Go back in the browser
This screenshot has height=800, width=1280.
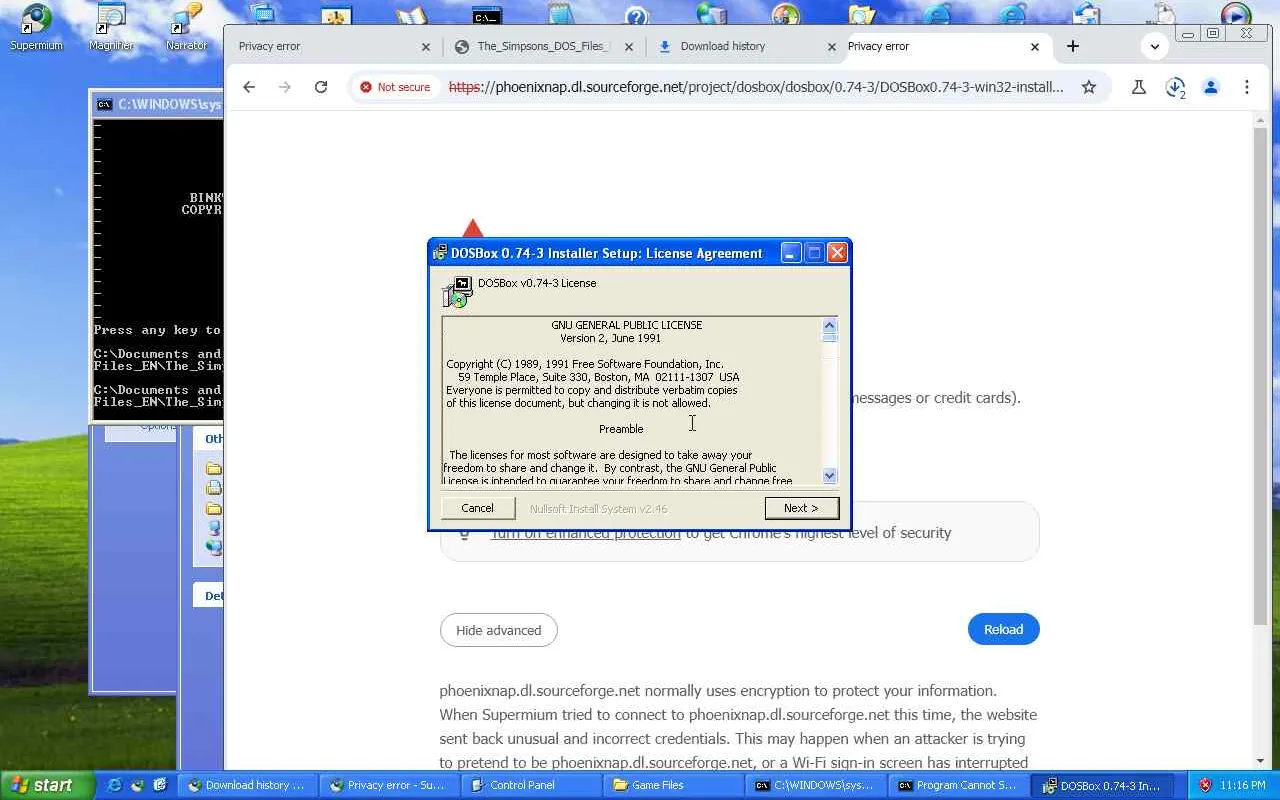click(249, 87)
